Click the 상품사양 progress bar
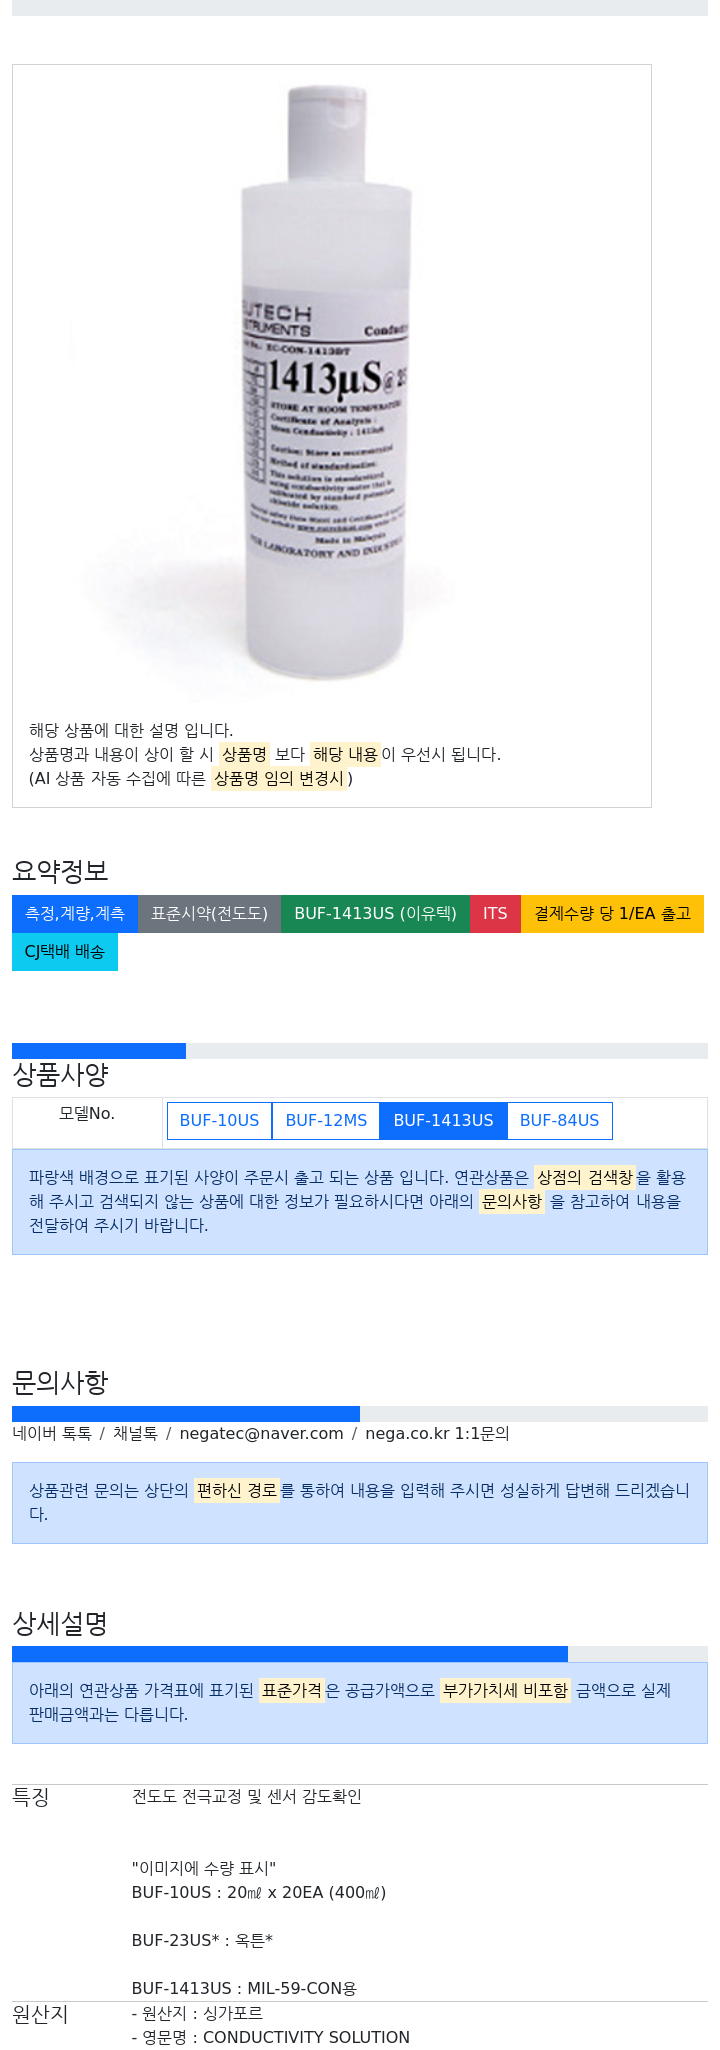Image resolution: width=720 pixels, height=2050 pixels. [360, 1051]
